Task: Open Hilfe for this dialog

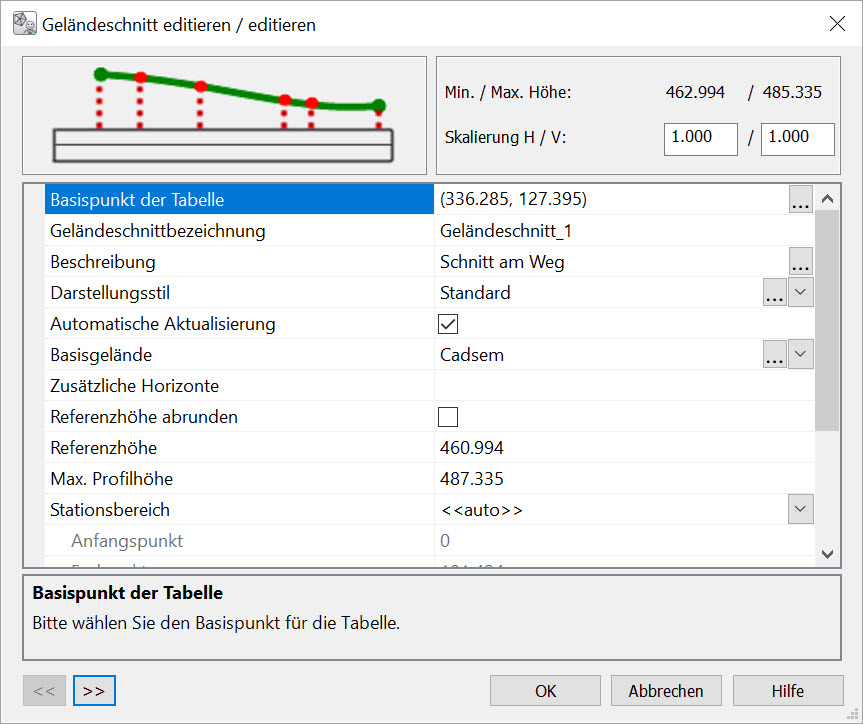Action: pyautogui.click(x=787, y=691)
